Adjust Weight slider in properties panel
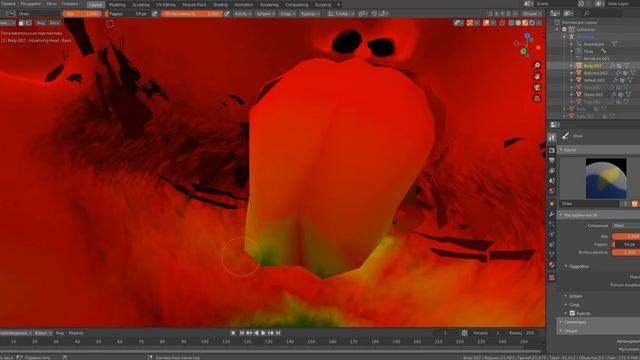The width and height of the screenshot is (640, 360). pos(626,236)
